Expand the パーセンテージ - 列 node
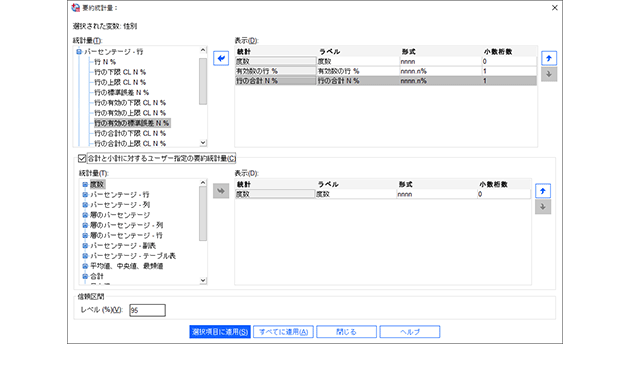Screen dimensions: 630x380 [x=85, y=205]
